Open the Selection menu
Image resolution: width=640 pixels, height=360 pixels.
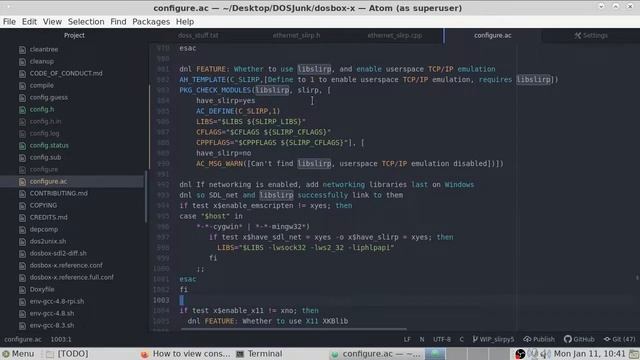click(86, 22)
